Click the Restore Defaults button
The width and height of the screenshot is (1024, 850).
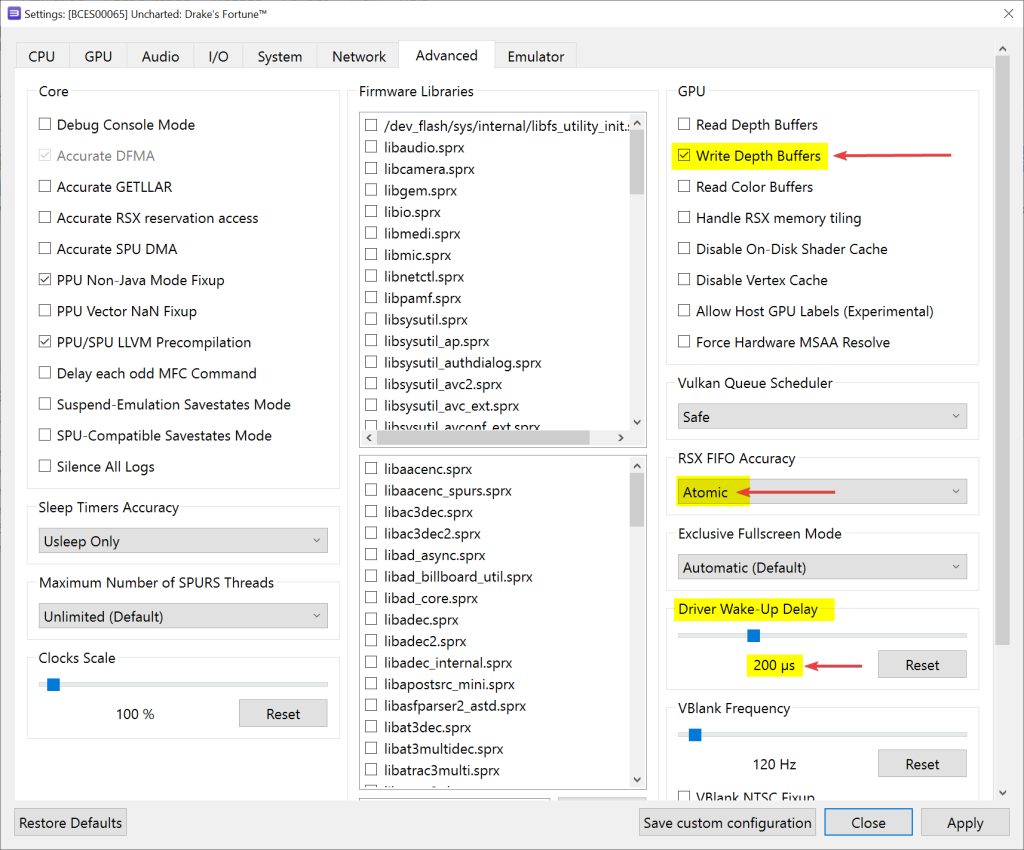click(71, 823)
